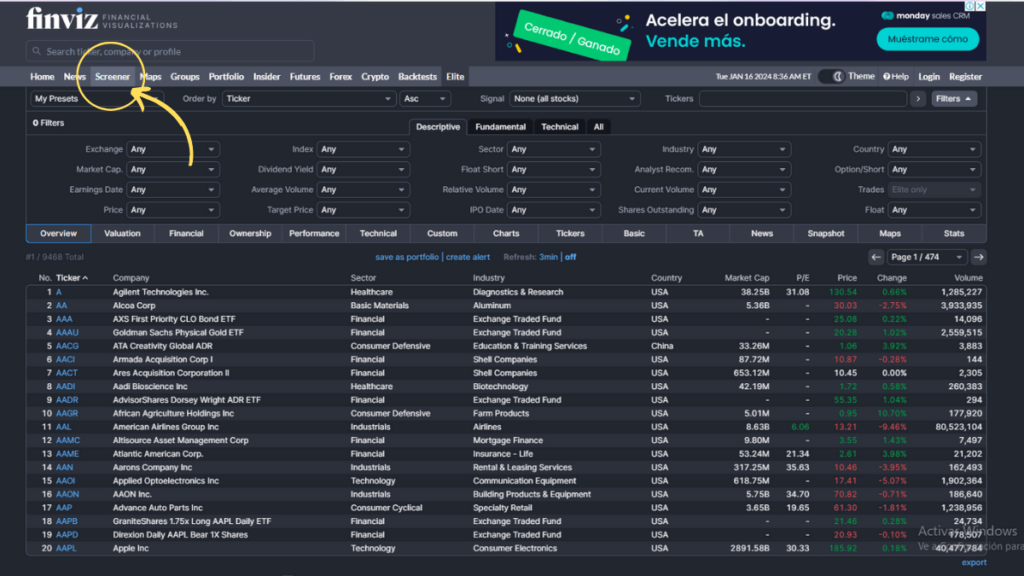Open the Sector filter dropdown
Viewport: 1024px width, 576px height.
pyautogui.click(x=553, y=150)
